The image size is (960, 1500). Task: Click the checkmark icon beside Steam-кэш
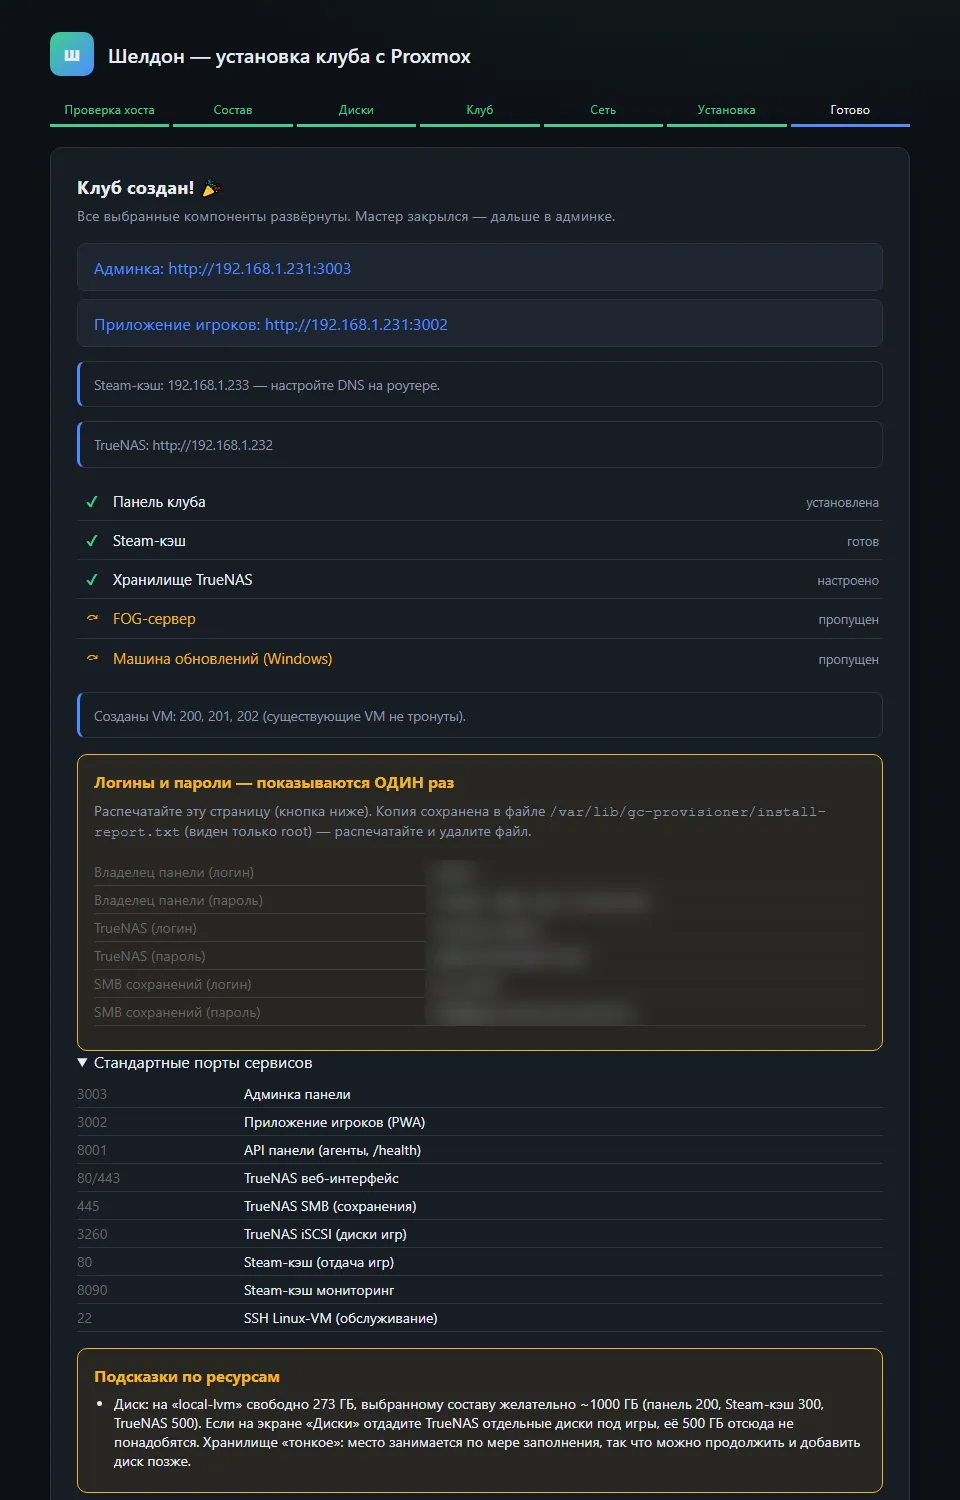tap(92, 541)
